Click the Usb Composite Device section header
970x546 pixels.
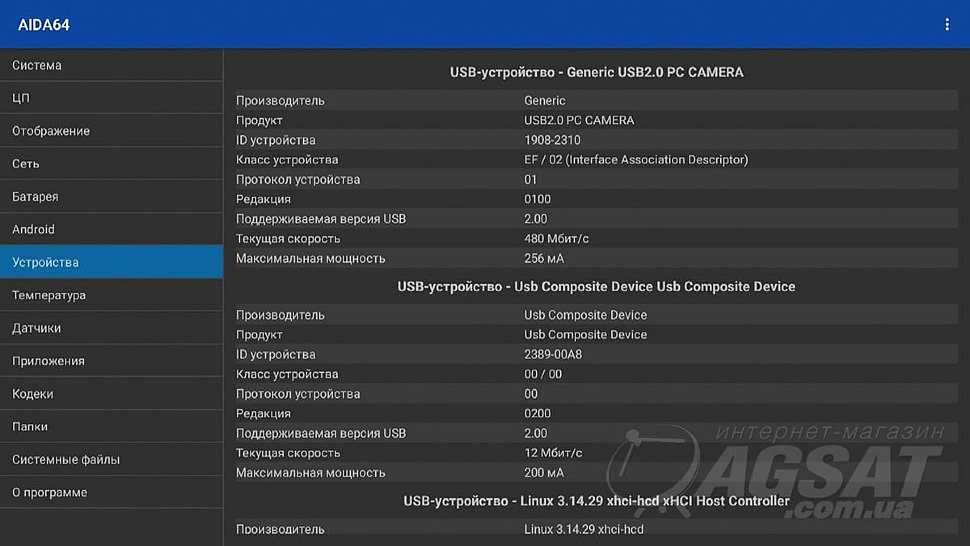tap(596, 286)
